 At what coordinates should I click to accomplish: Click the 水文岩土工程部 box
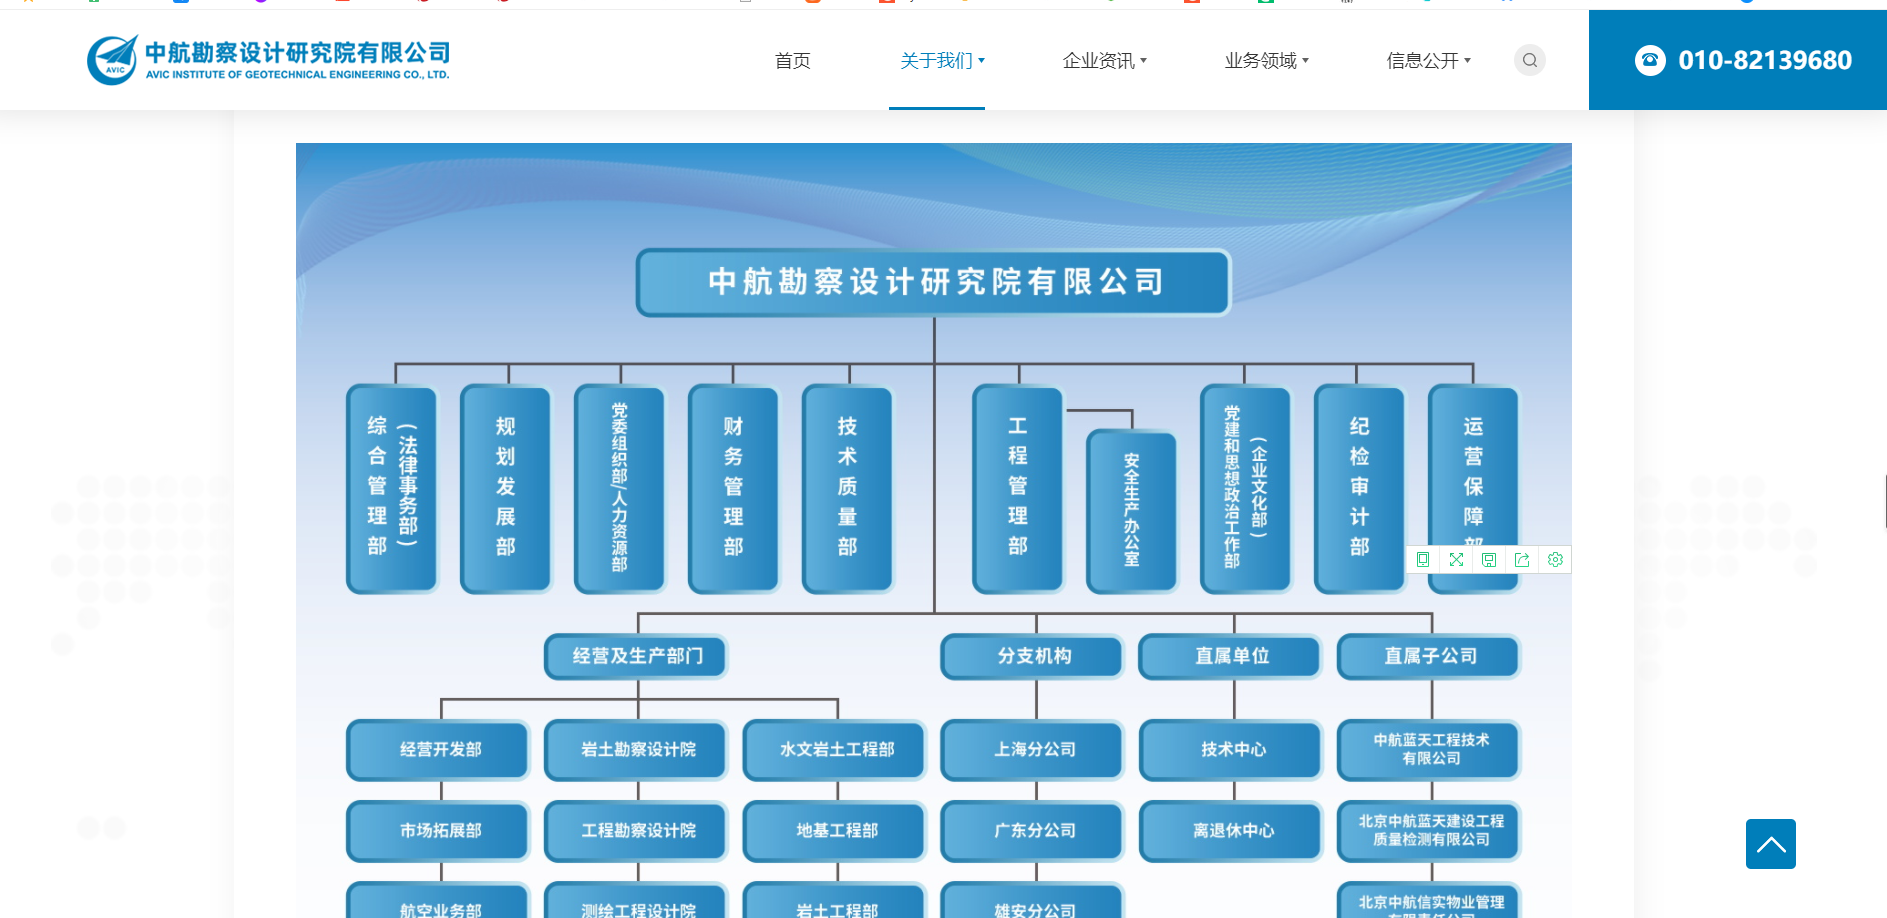tap(836, 750)
